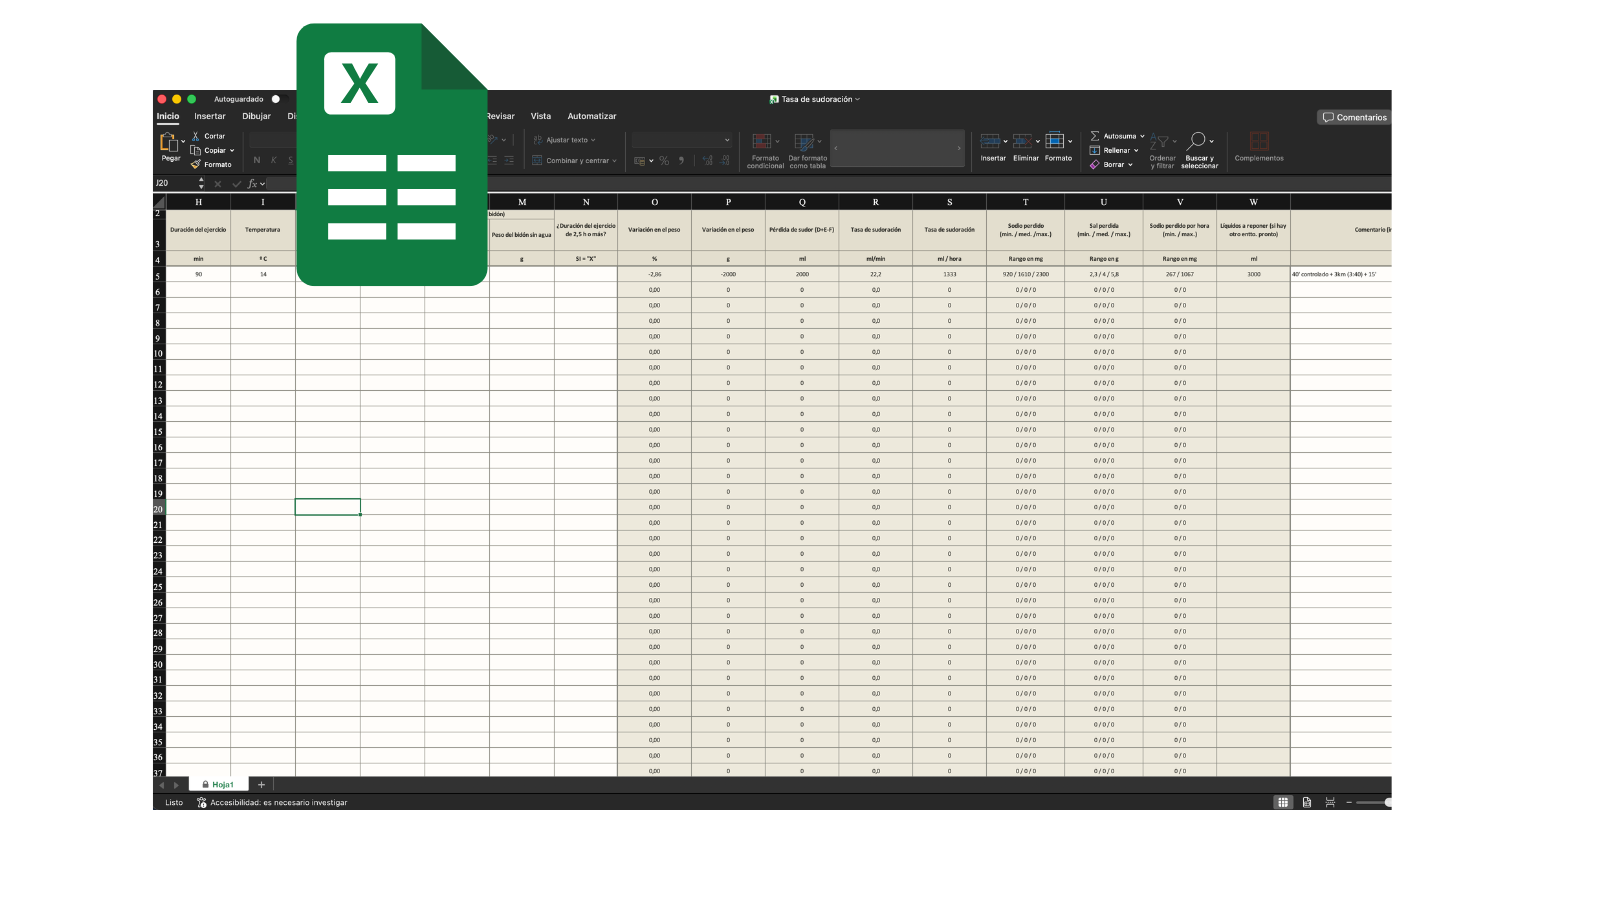The image size is (1600, 900).
Task: Open the Copiar dropdown arrow
Action: click(232, 151)
